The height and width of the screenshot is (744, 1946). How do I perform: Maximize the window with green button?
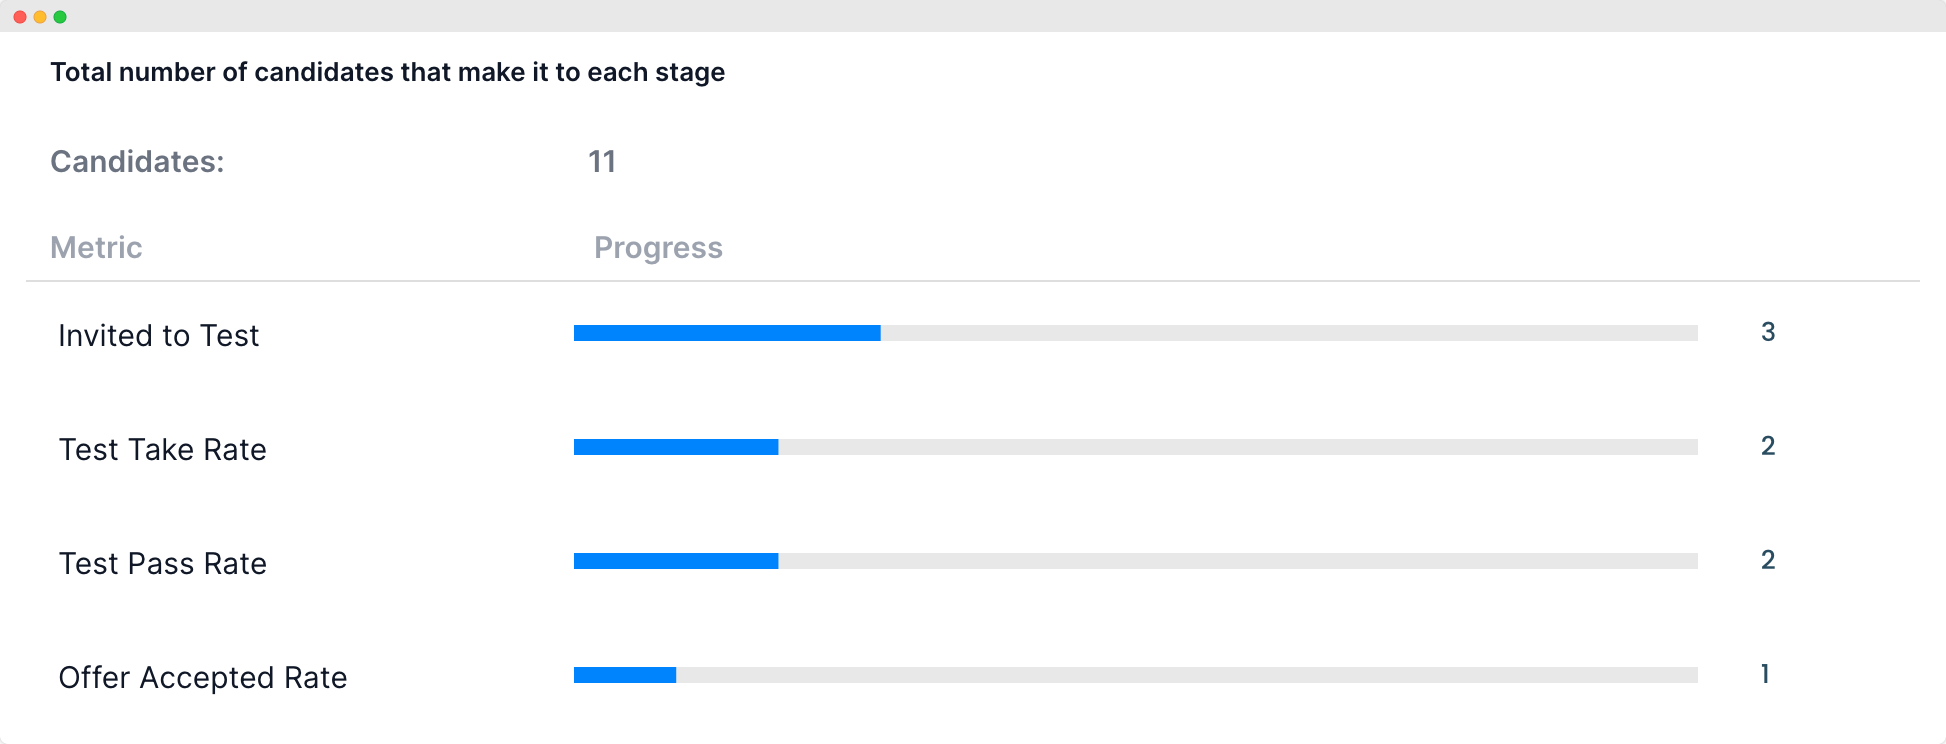60,17
